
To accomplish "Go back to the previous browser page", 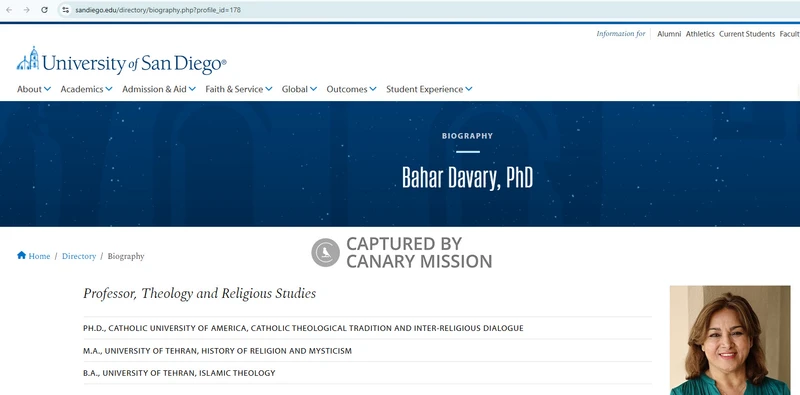I will coord(9,10).
